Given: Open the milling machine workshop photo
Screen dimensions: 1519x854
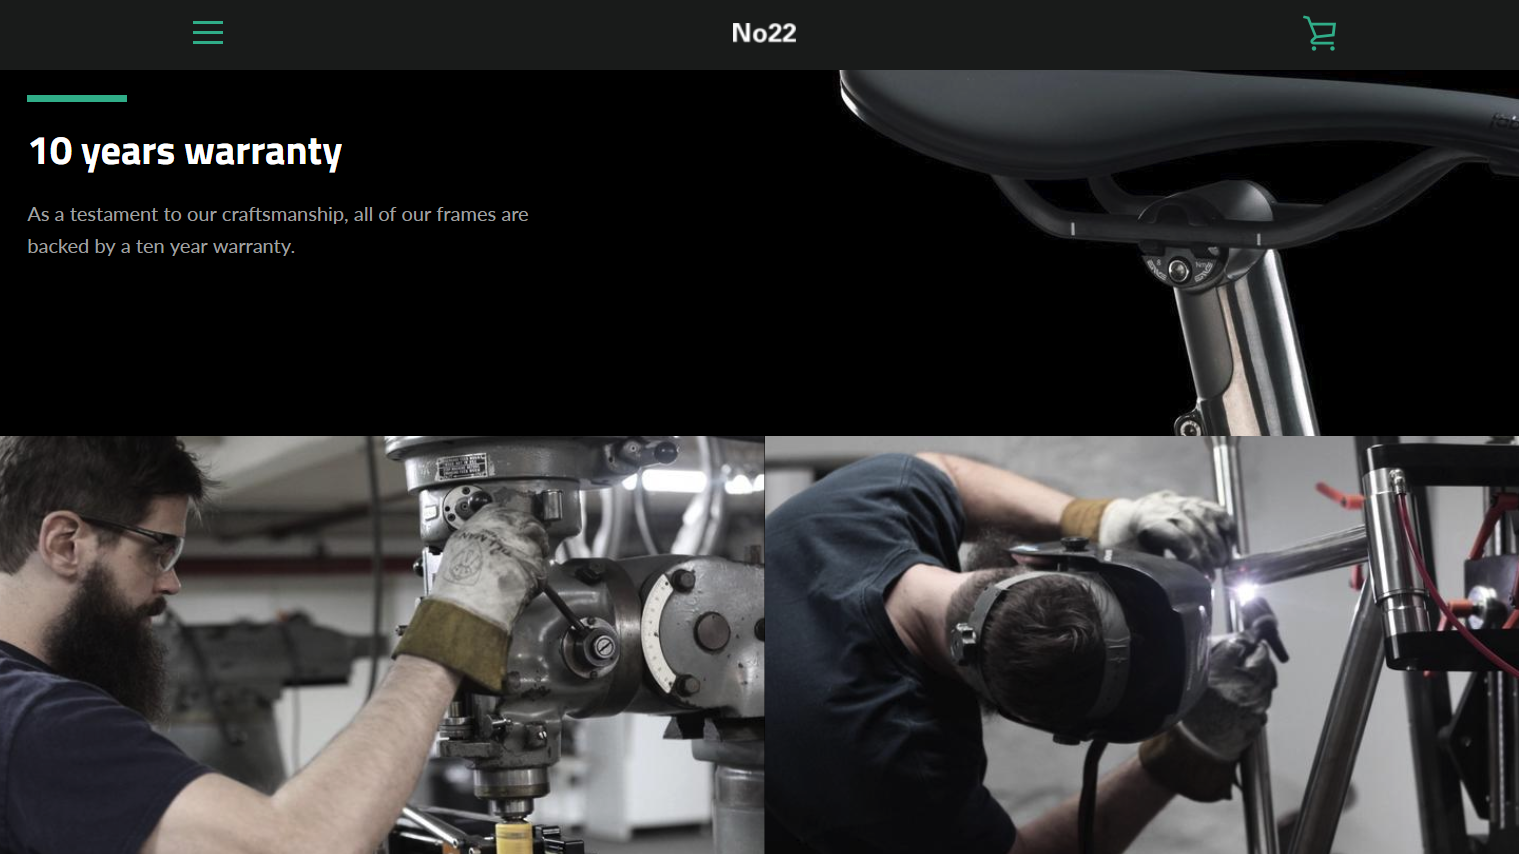Looking at the screenshot, I should 382,645.
